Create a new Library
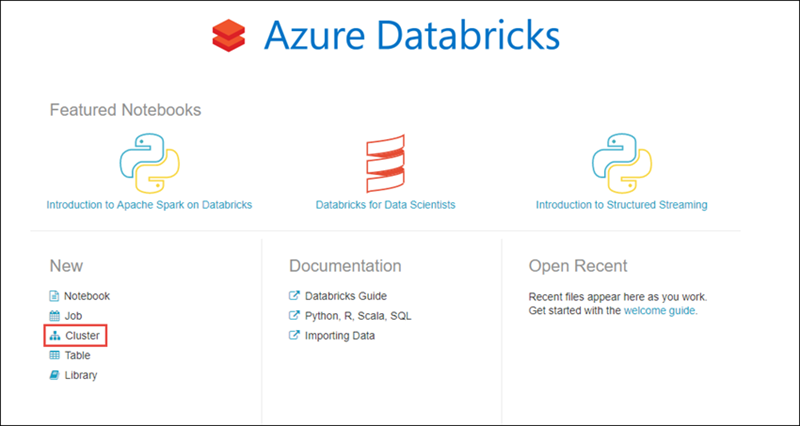The height and width of the screenshot is (426, 800). pos(81,375)
